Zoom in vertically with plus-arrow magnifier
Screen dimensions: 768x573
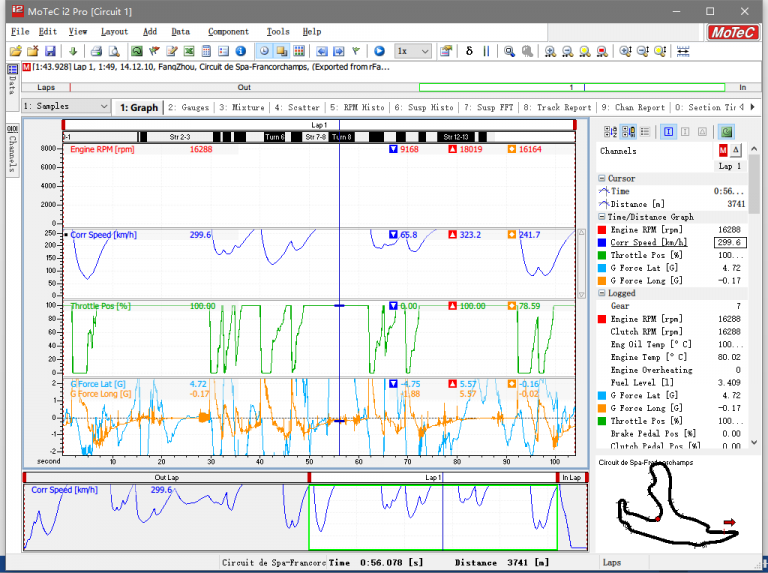(x=625, y=51)
